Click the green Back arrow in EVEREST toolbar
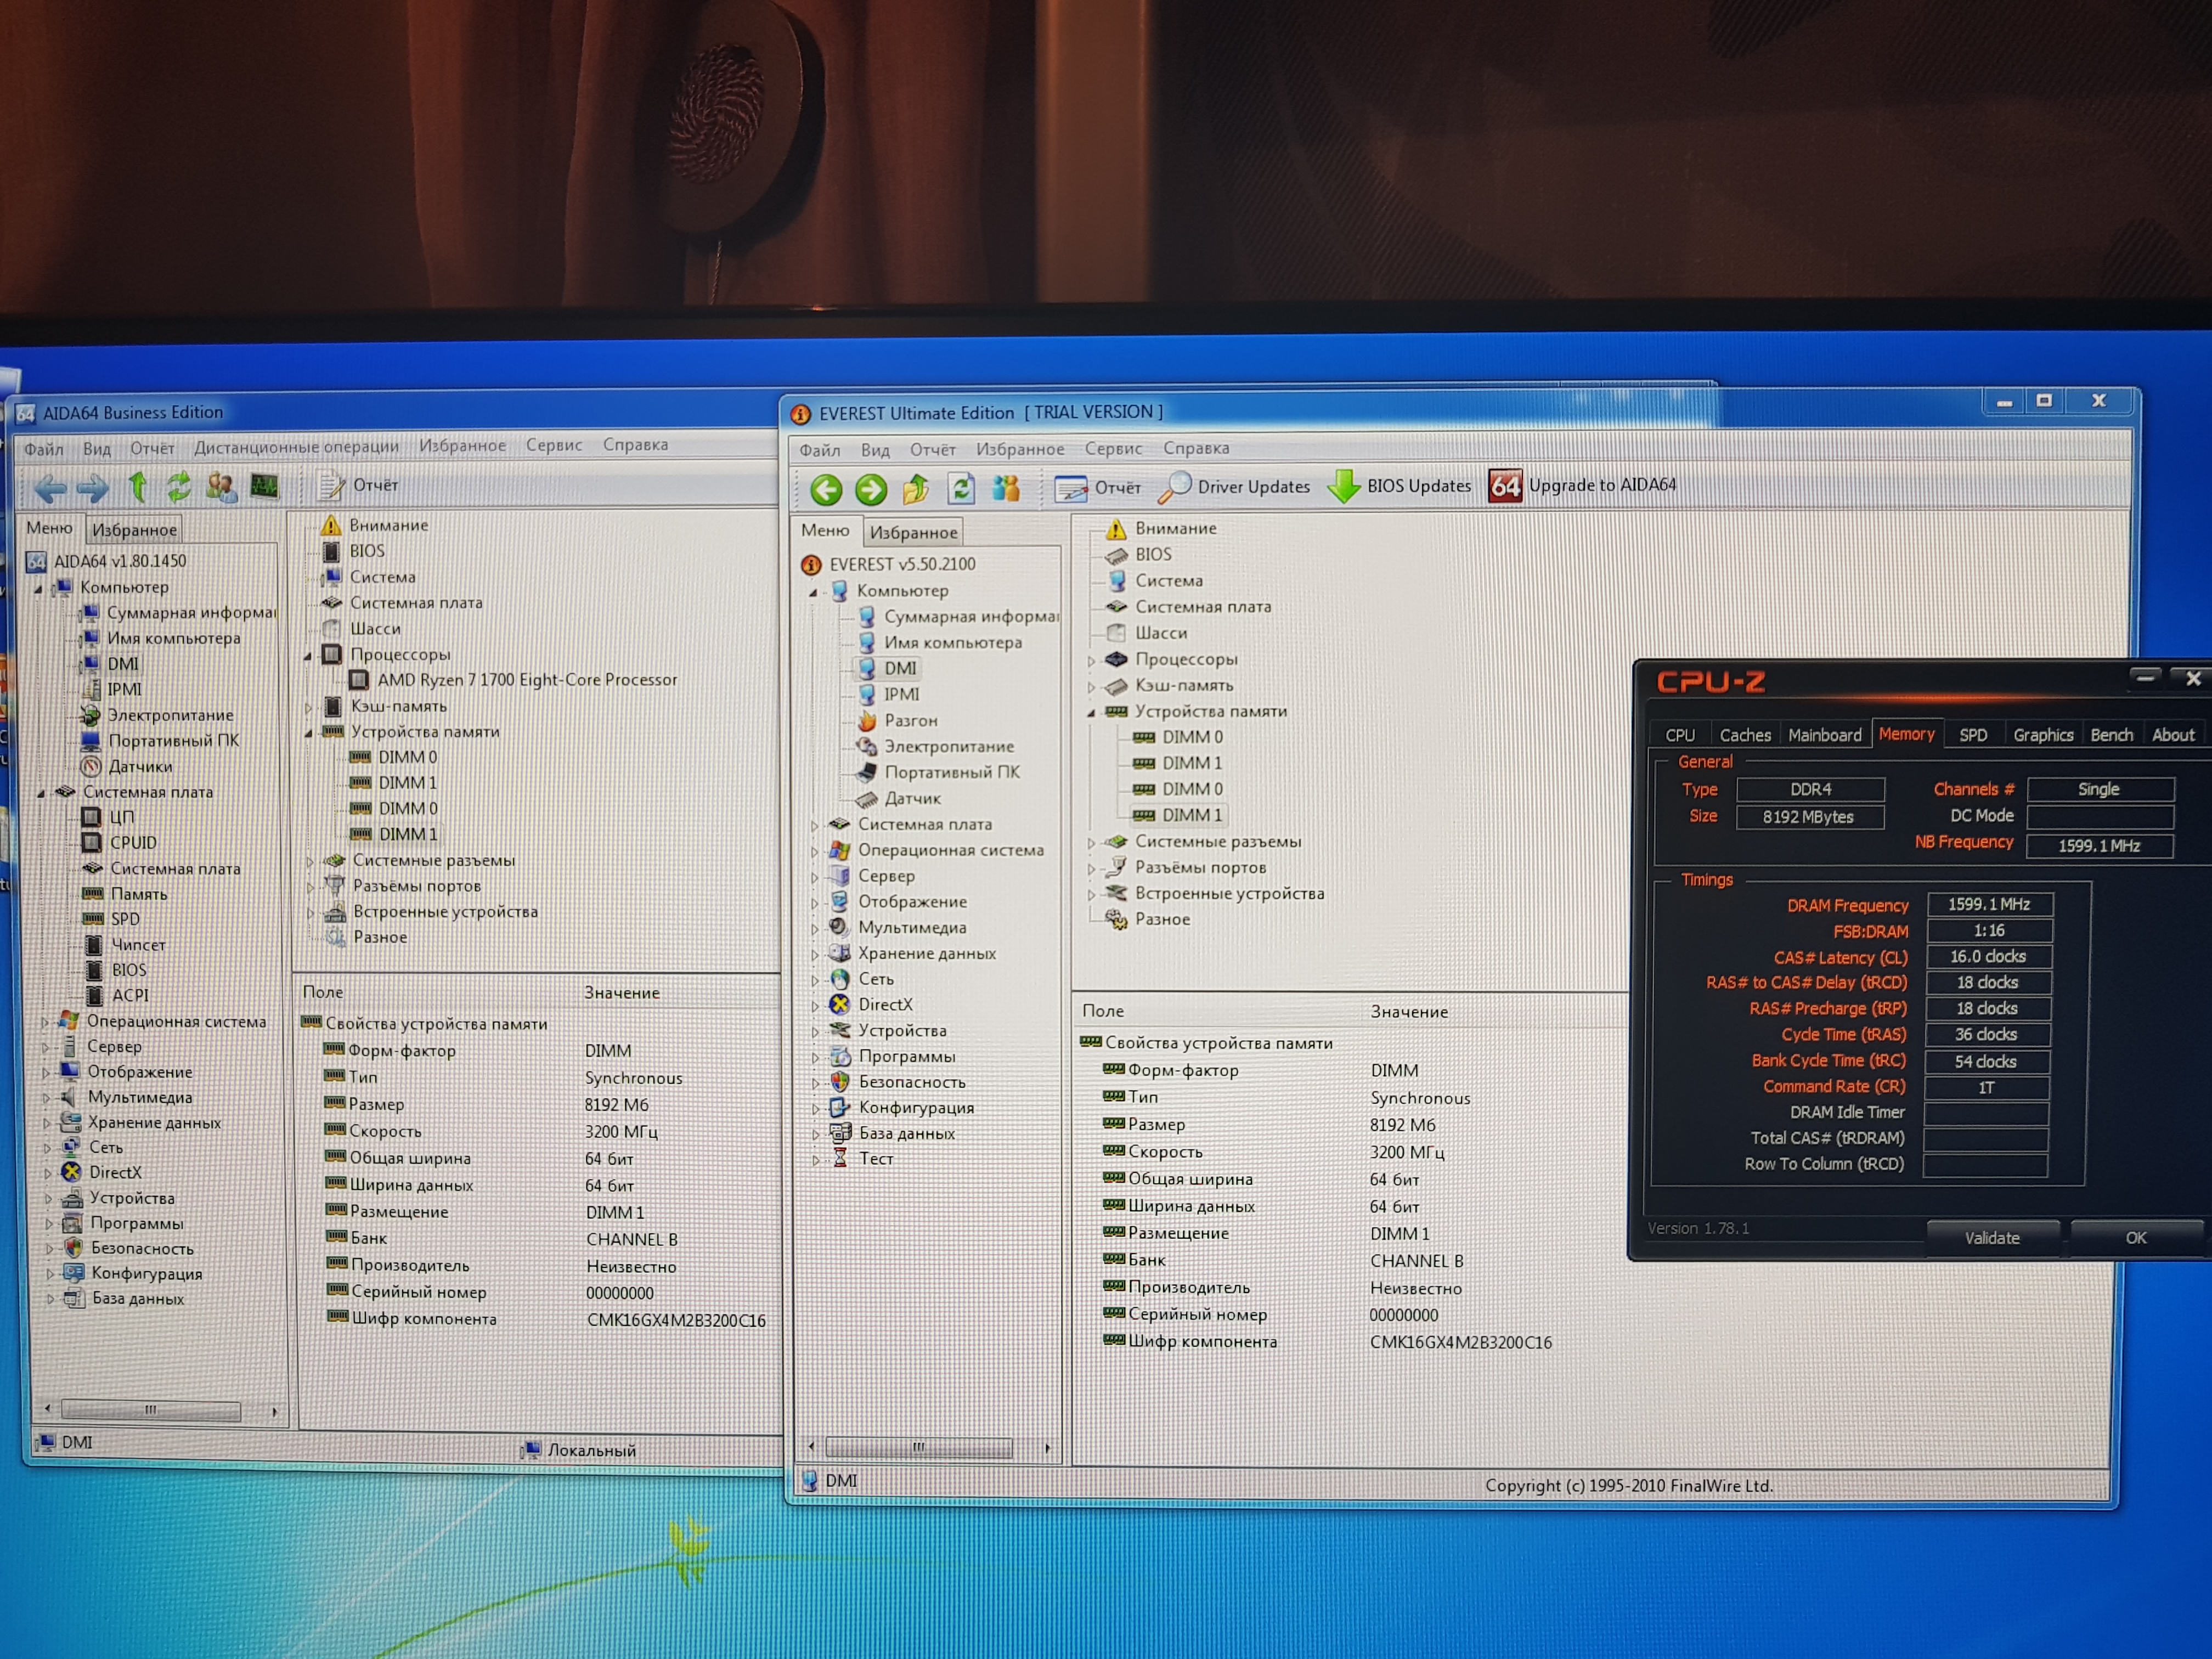 (x=826, y=490)
